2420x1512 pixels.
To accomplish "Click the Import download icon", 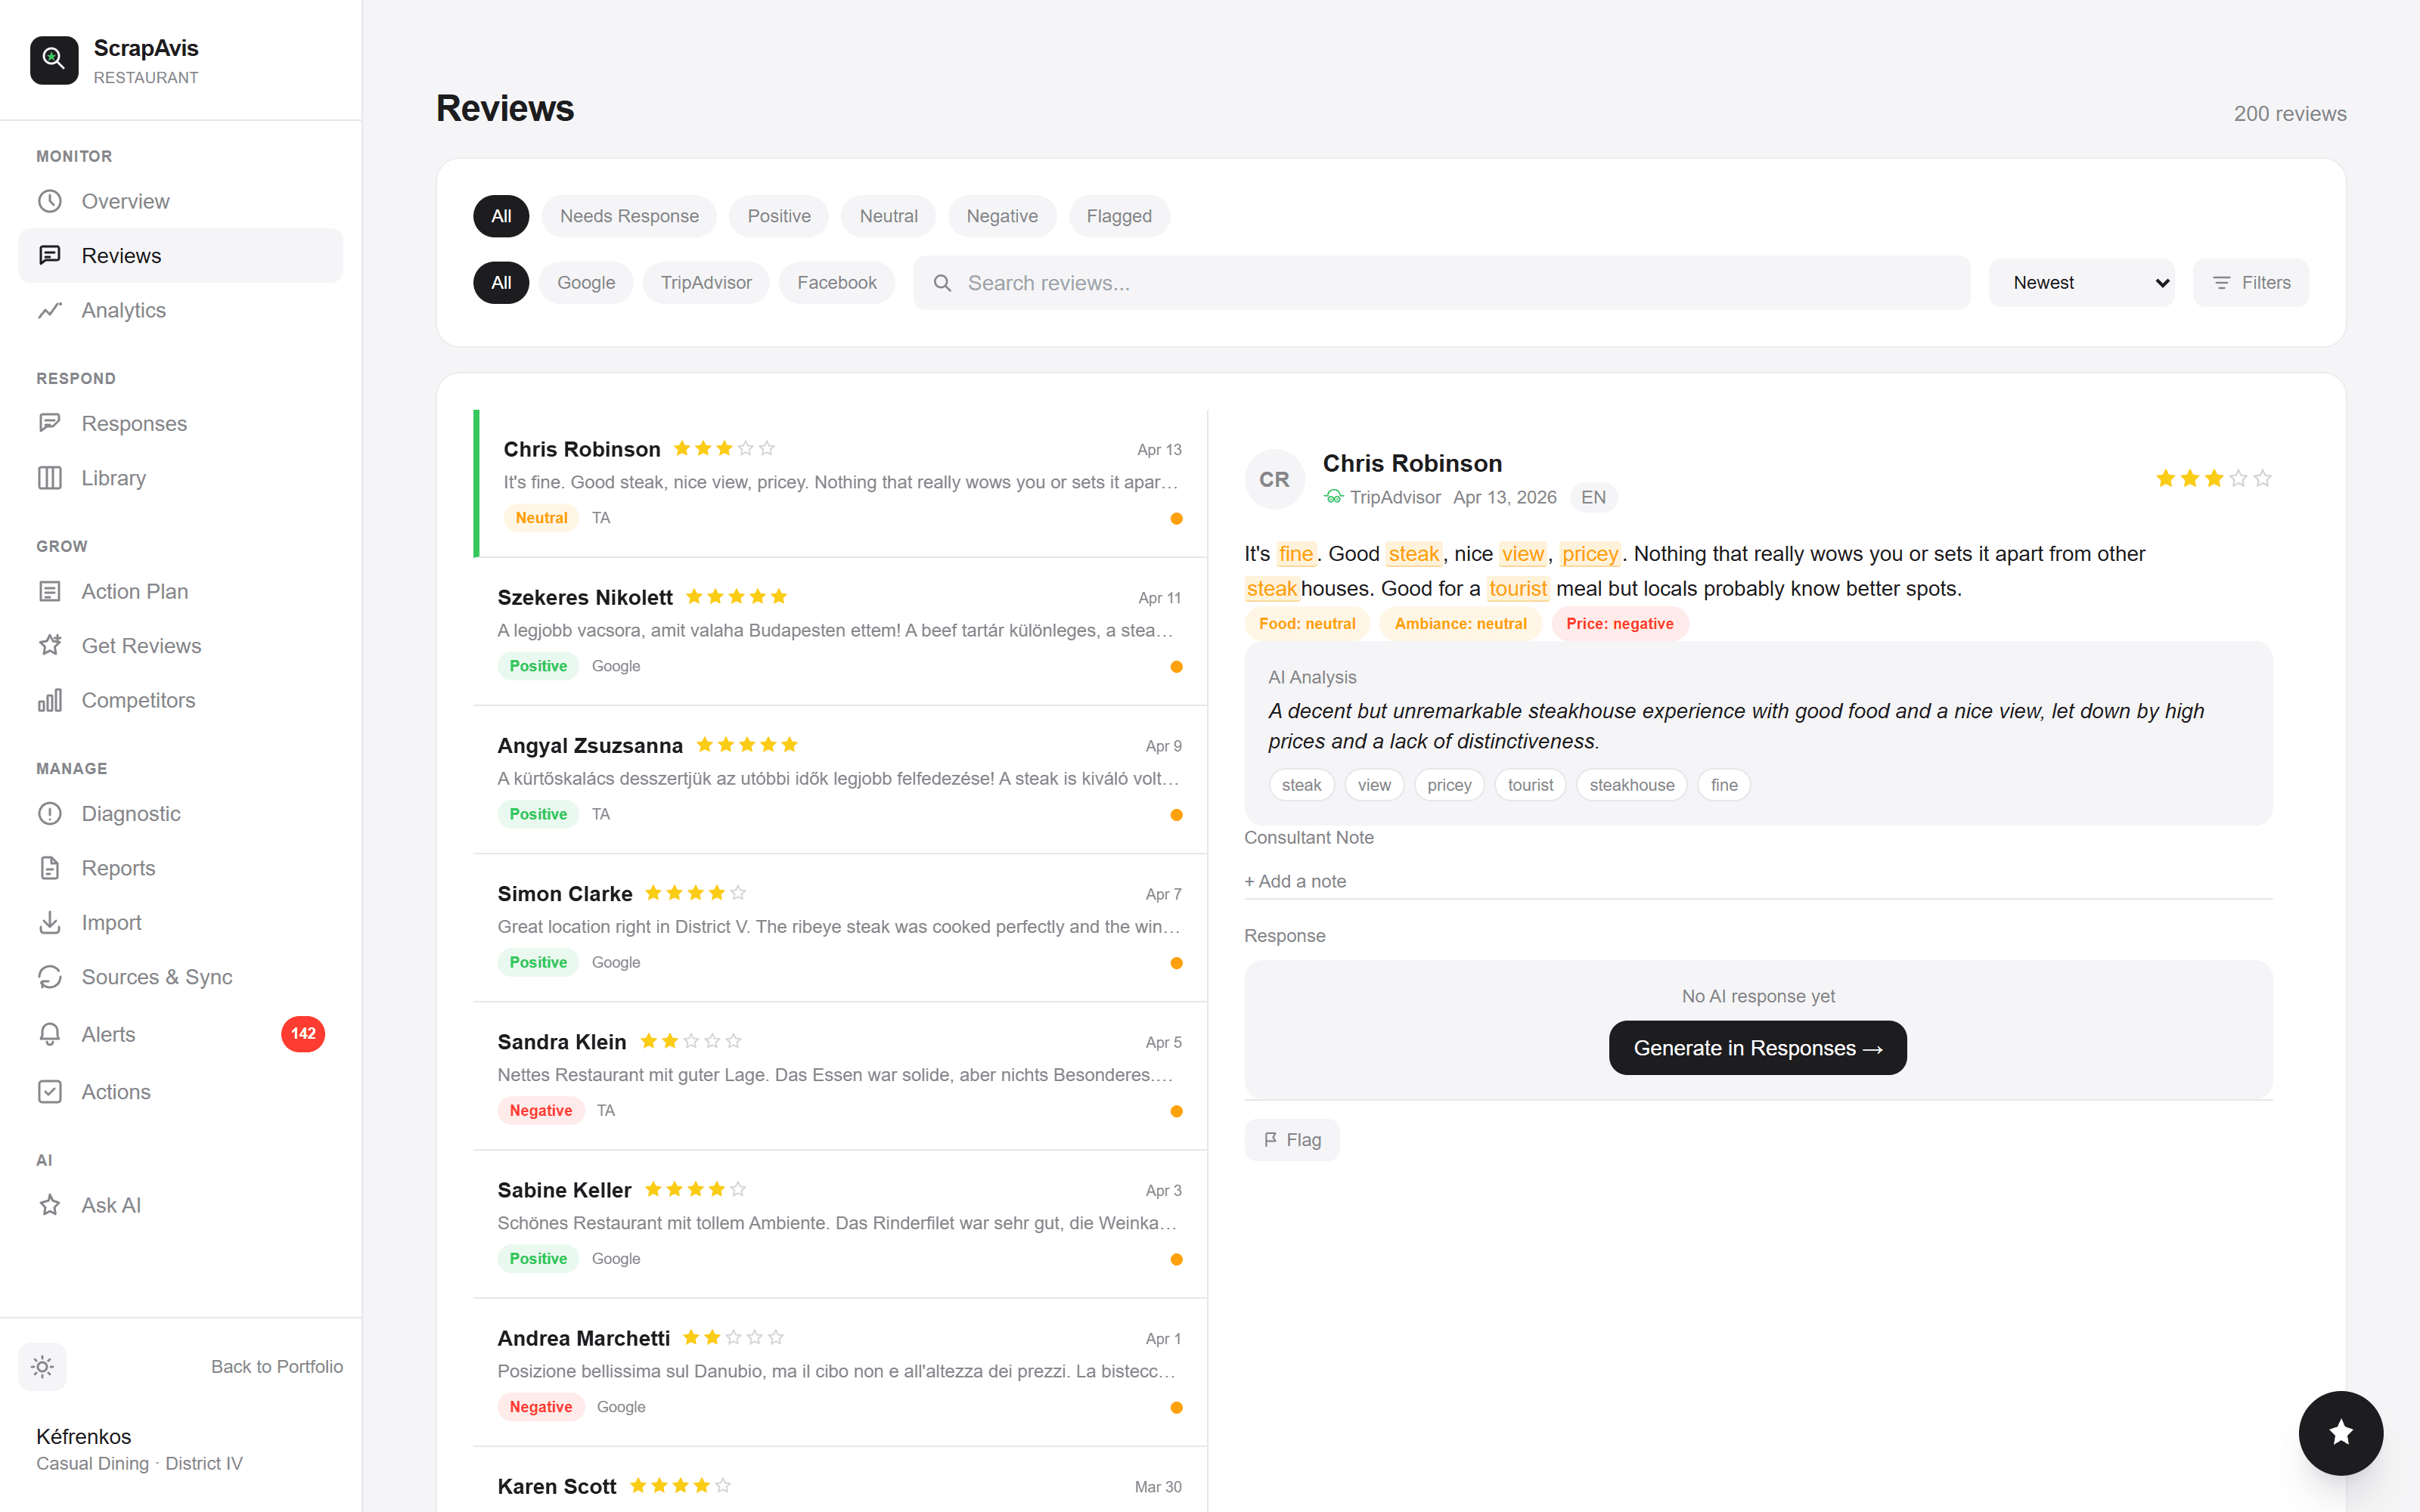I will 50,922.
